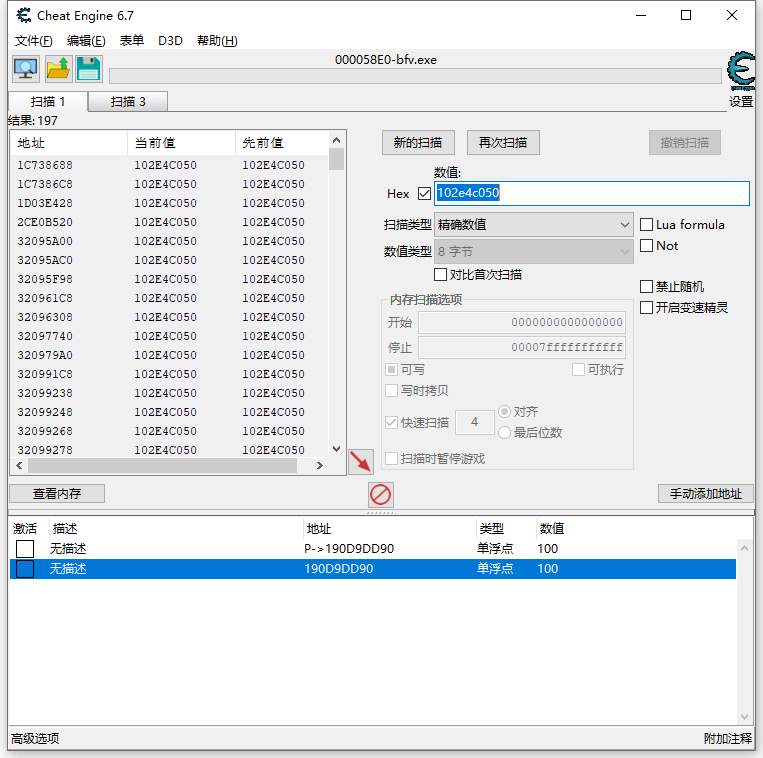Click 先前值 column header
This screenshot has height=758, width=763.
click(282, 143)
